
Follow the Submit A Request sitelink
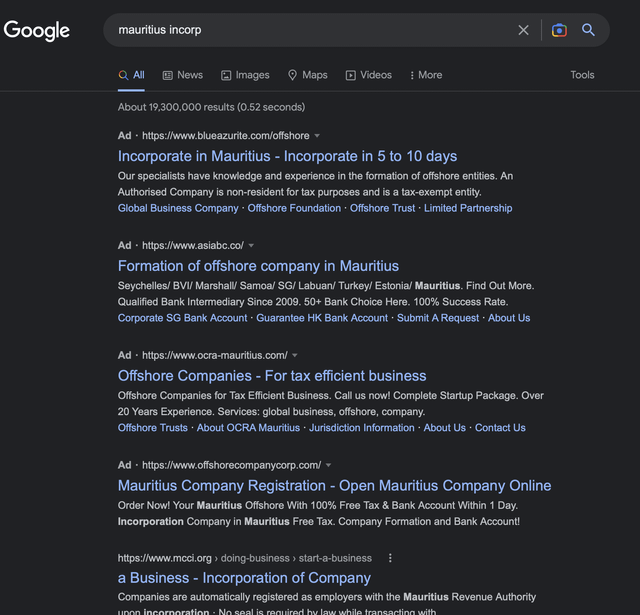pyautogui.click(x=438, y=318)
